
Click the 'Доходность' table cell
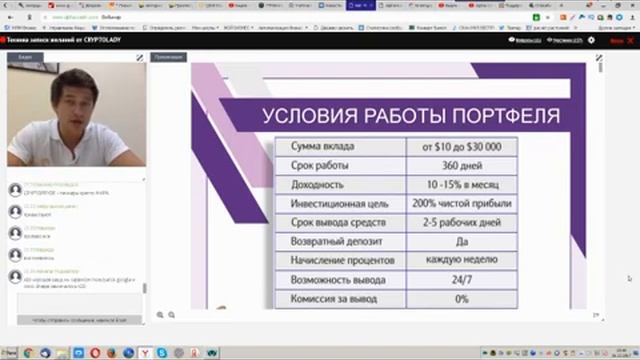340,185
